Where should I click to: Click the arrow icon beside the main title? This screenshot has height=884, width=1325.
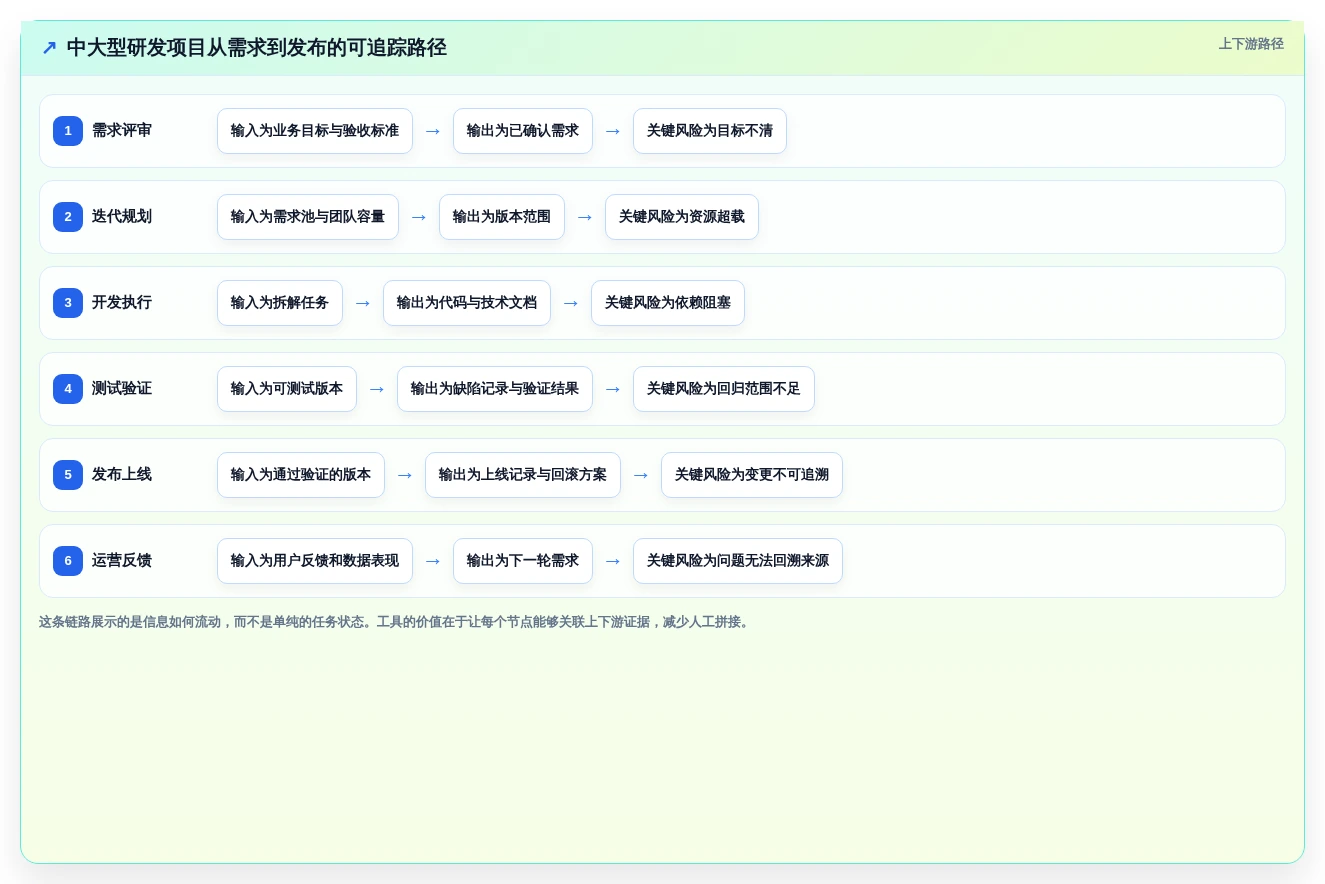[x=49, y=48]
